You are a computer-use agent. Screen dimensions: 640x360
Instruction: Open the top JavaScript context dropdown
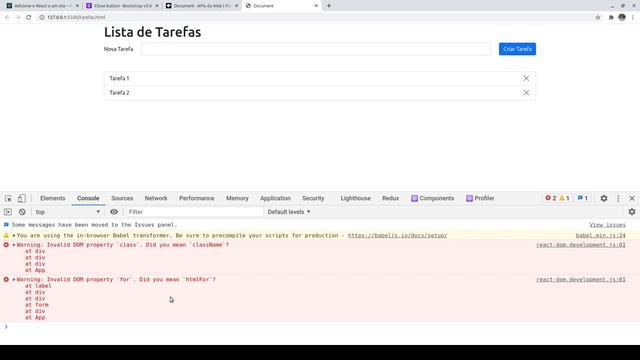tap(67, 212)
